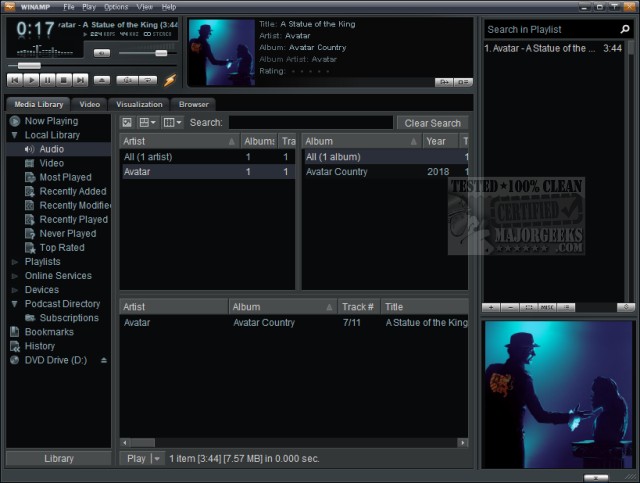
Task: Click the Clear Search button
Action: (432, 123)
